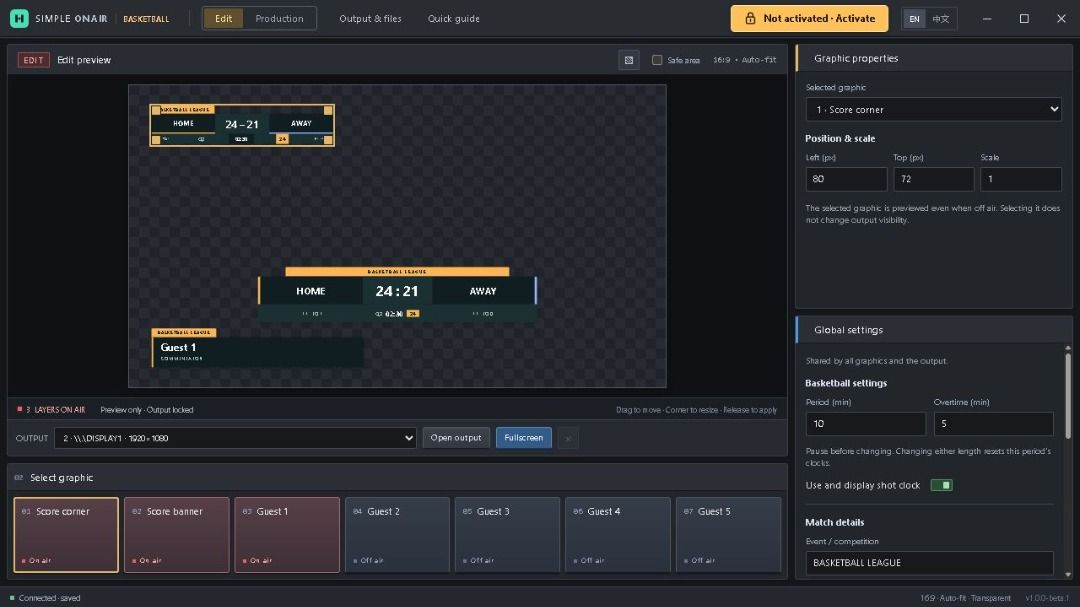Click the Left (px) input field
Image resolution: width=1080 pixels, height=607 pixels.
pyautogui.click(x=846, y=179)
